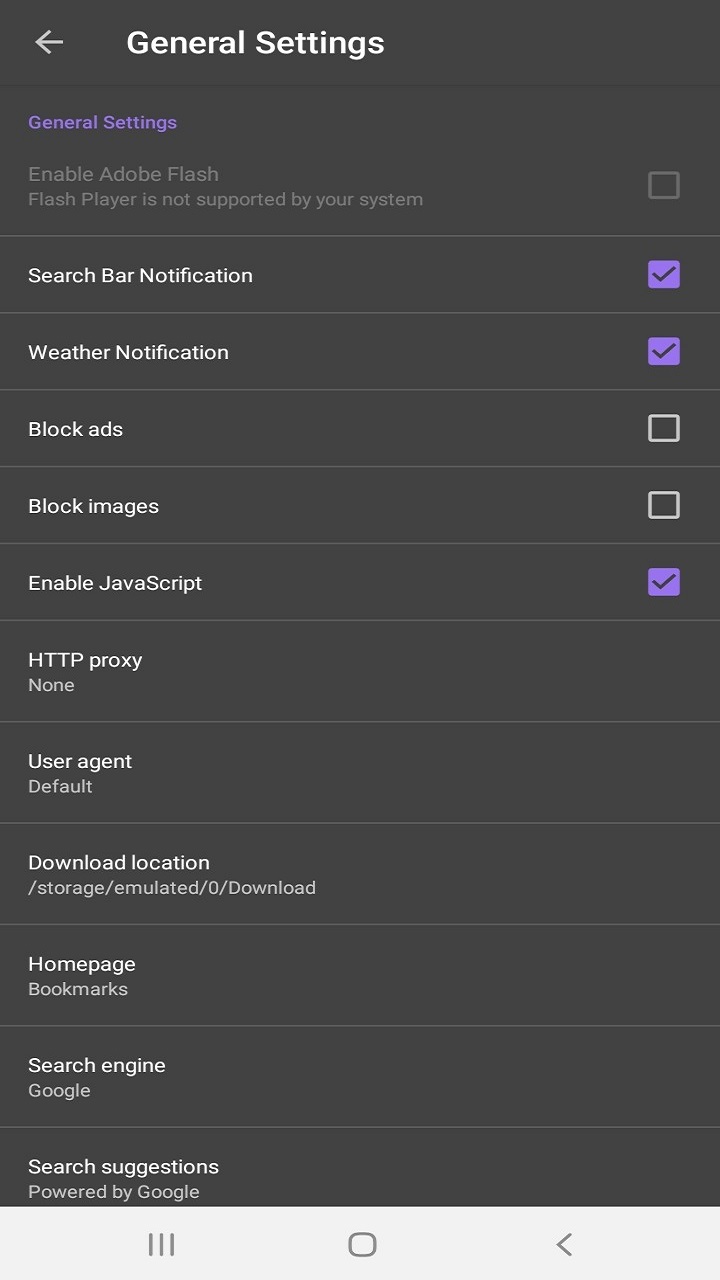
Task: Tap the Block ads row label
Action: (75, 429)
